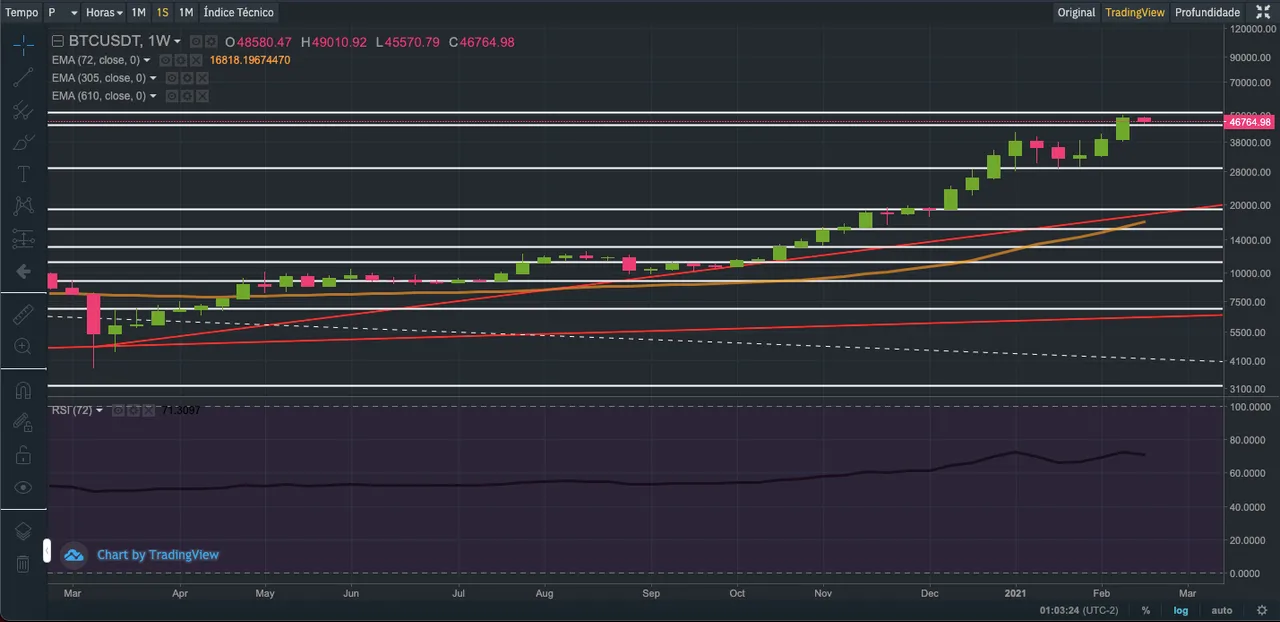The height and width of the screenshot is (622, 1280).
Task: Select the ruler measure tool
Action: coord(23,314)
